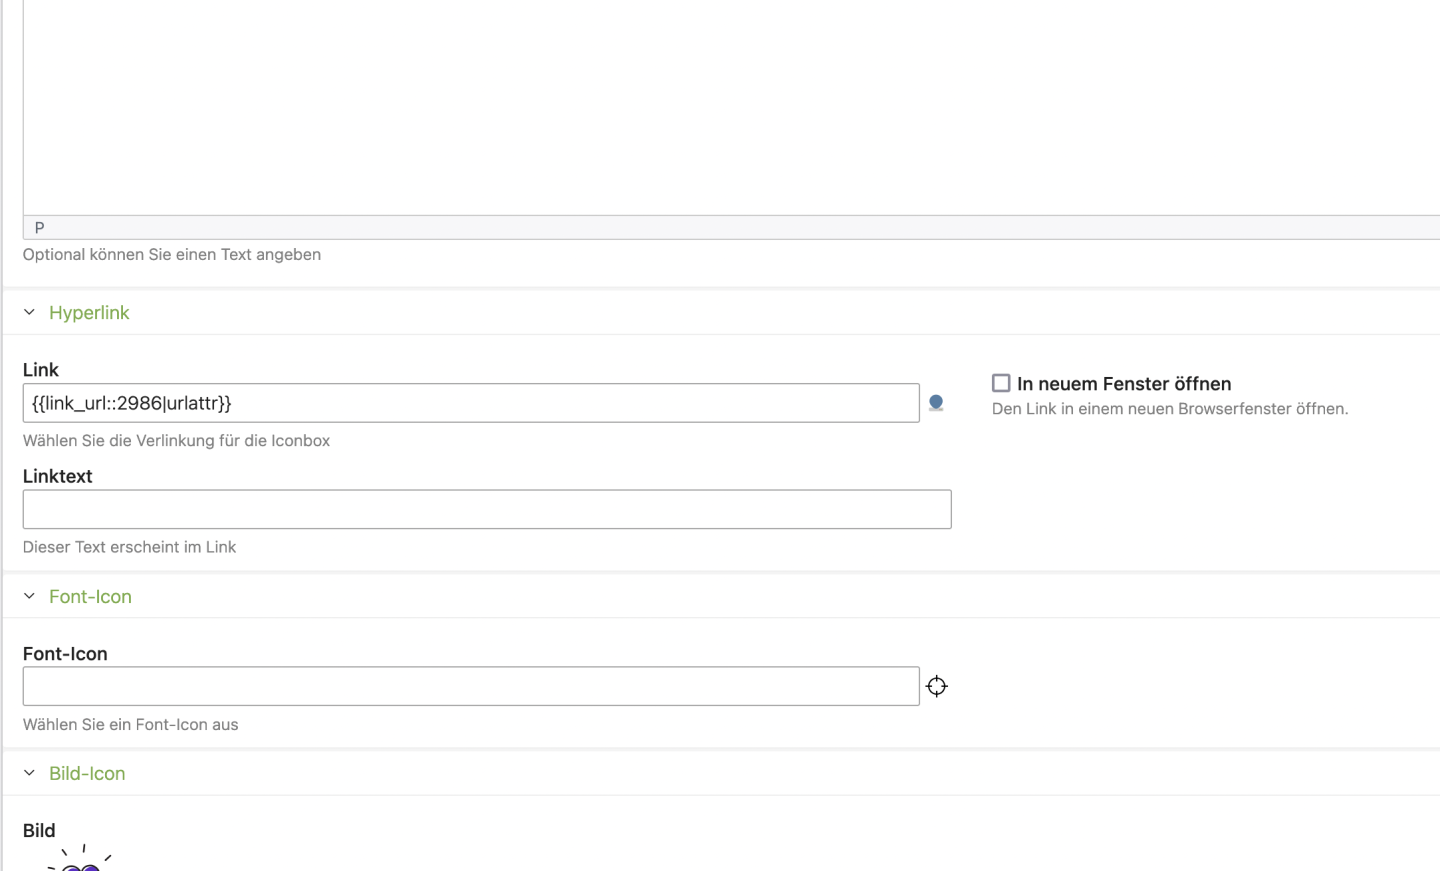
Task: Open the font icon picker crosshair
Action: pyautogui.click(x=936, y=686)
